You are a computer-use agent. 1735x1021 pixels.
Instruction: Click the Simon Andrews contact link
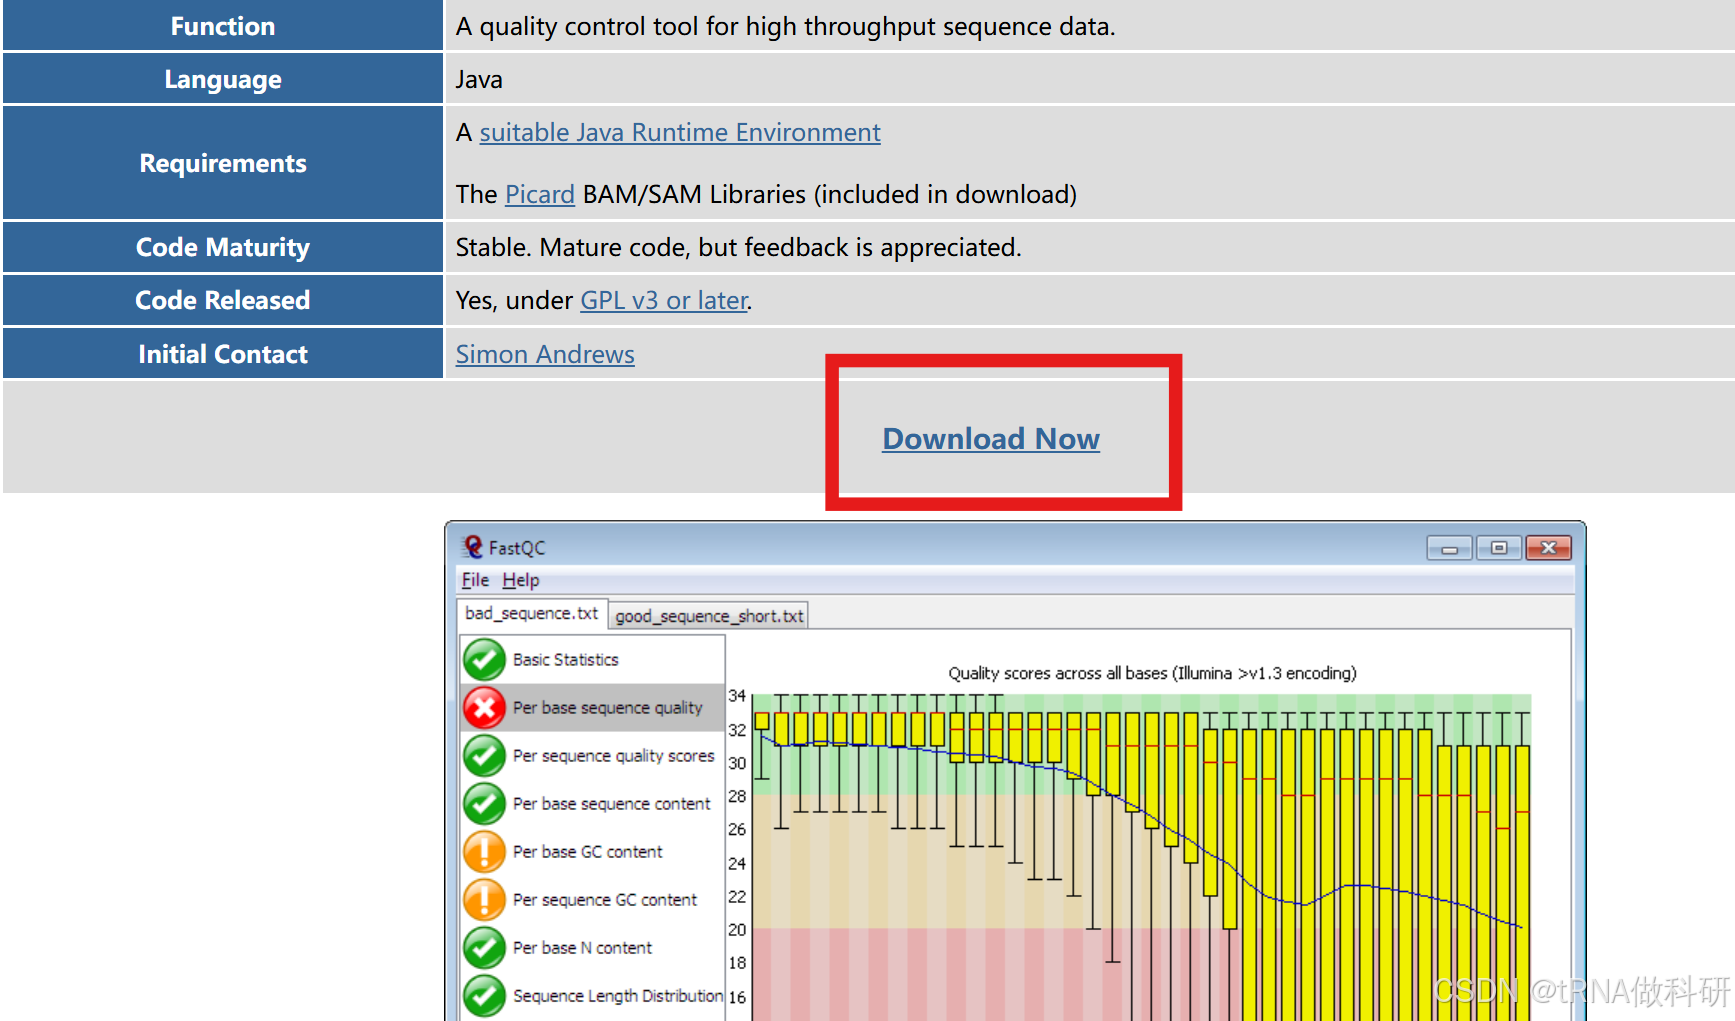545,354
